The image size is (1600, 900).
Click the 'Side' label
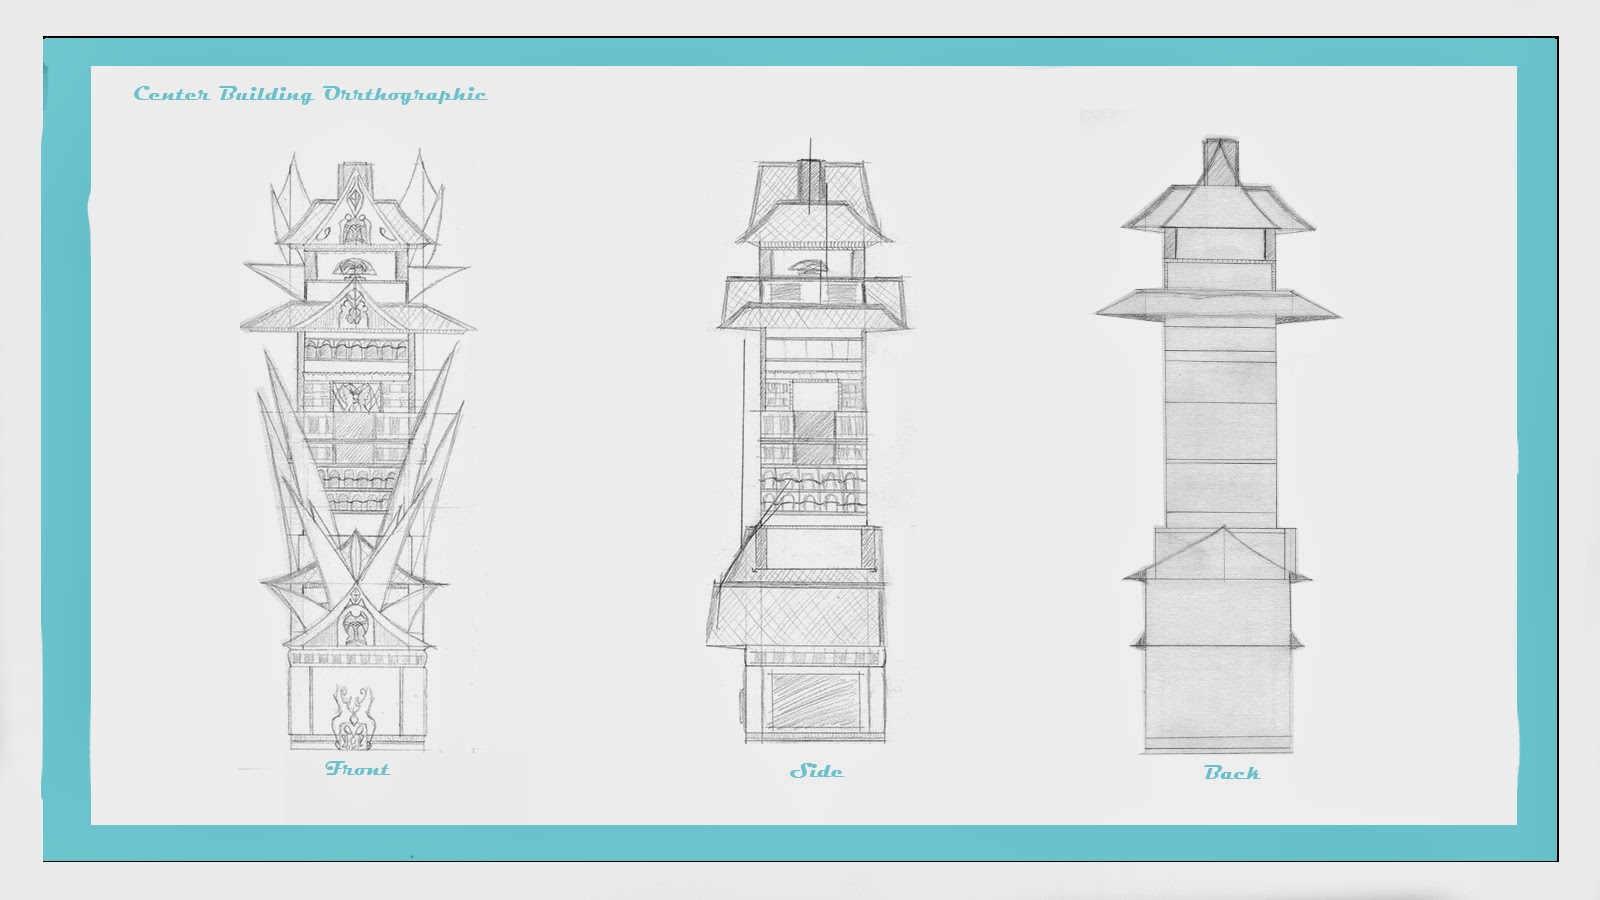pos(817,772)
